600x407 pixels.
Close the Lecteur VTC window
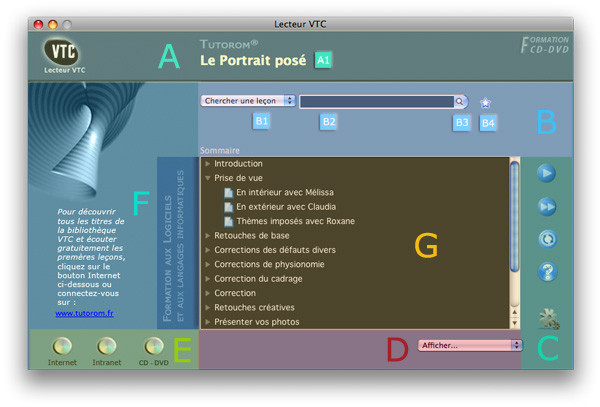(x=38, y=24)
